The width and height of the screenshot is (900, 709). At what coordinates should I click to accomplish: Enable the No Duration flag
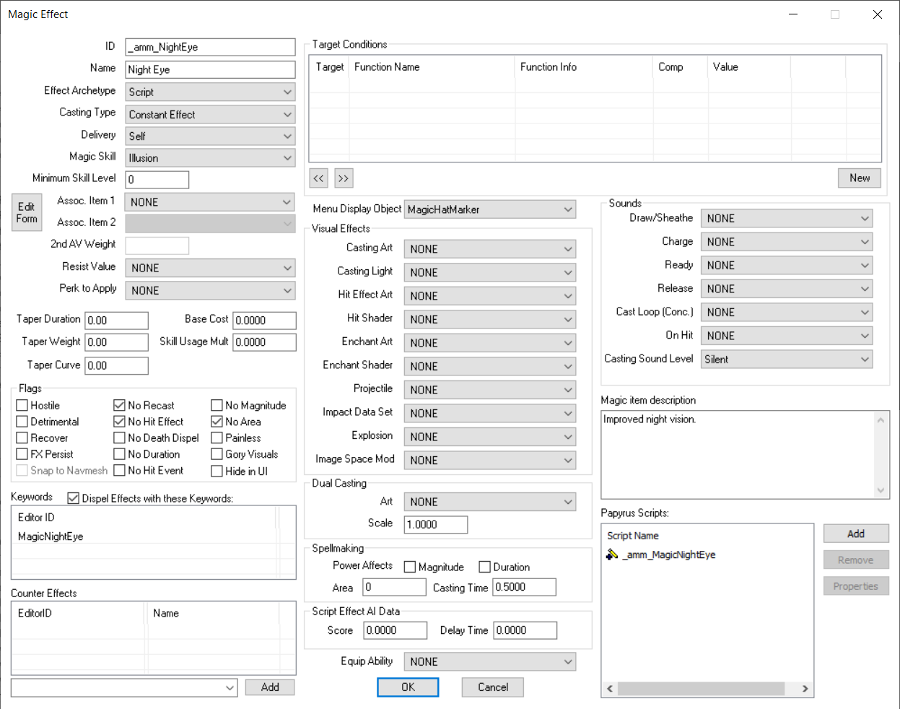click(x=119, y=454)
